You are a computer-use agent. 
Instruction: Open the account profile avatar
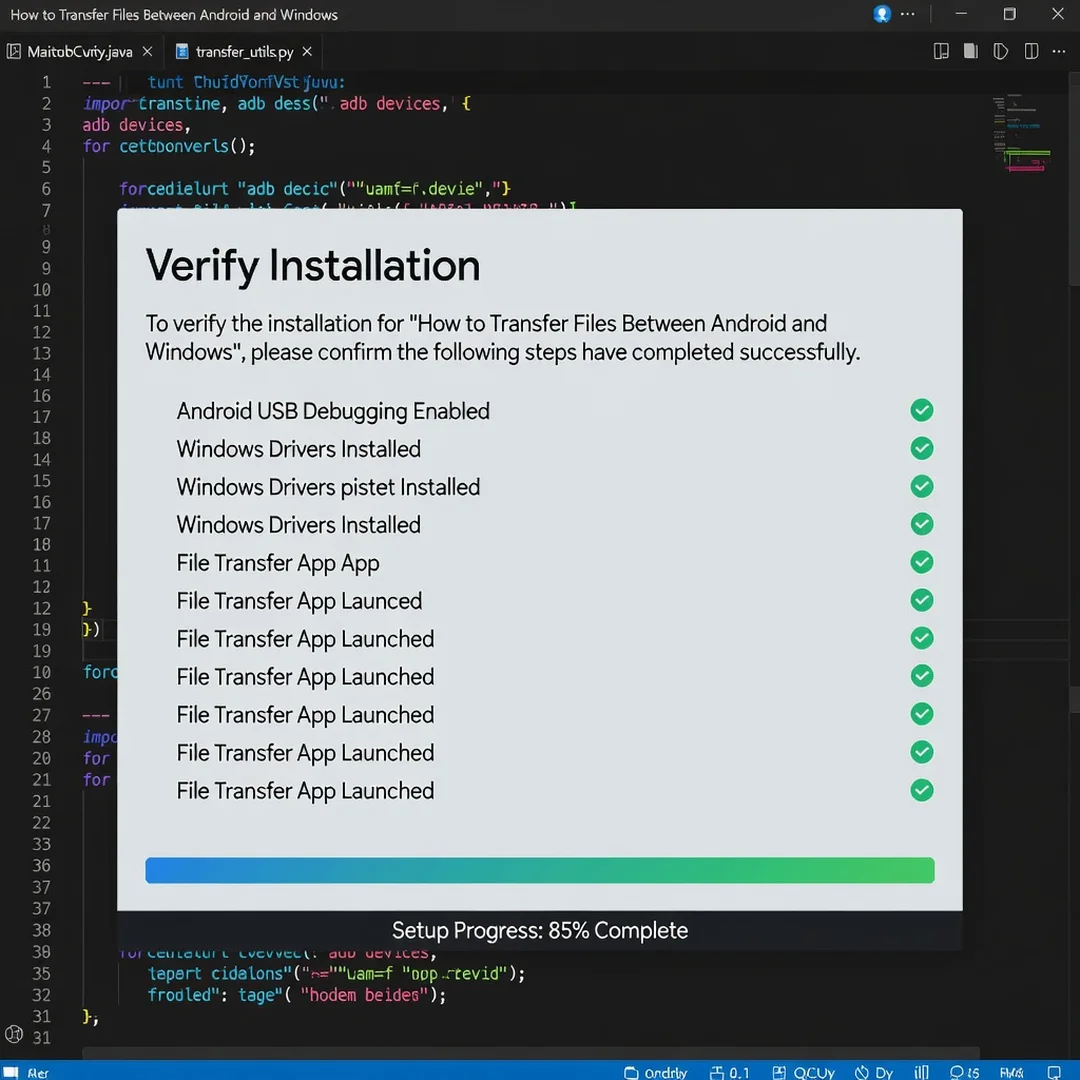882,14
